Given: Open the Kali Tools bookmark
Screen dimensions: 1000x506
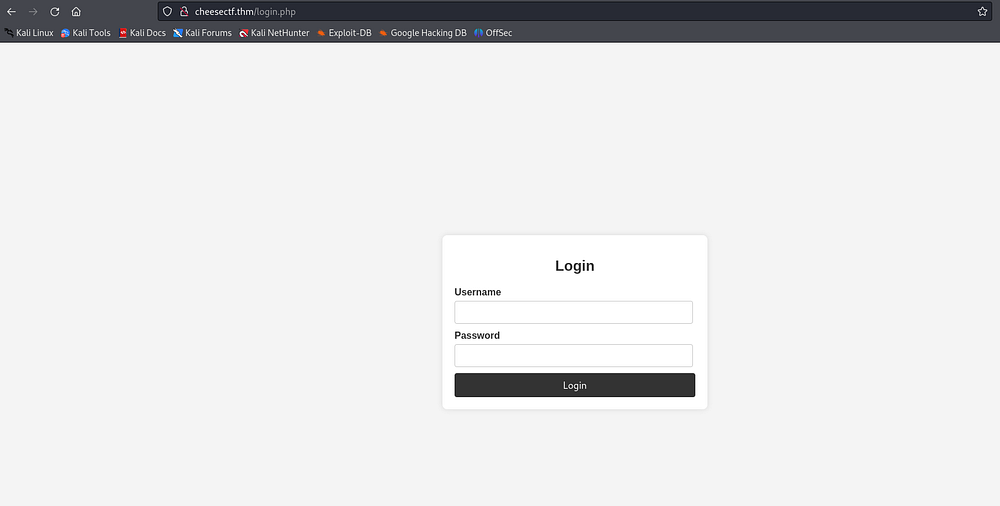Looking at the screenshot, I should click(85, 33).
